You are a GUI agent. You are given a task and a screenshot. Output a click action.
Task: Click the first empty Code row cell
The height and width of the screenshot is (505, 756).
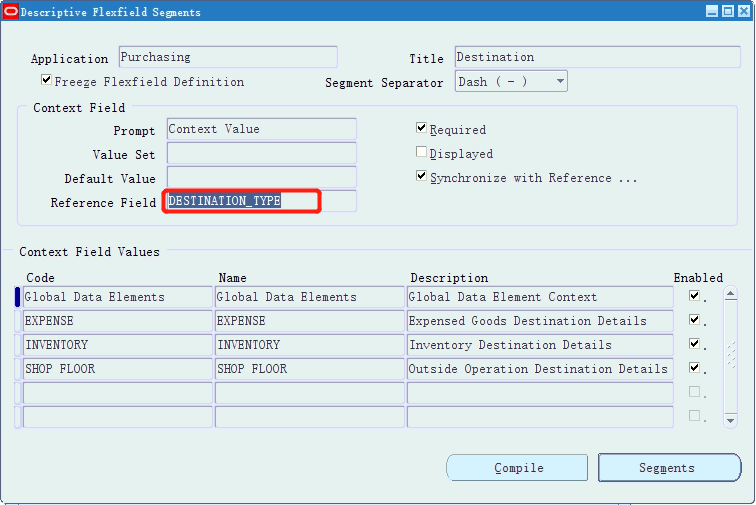(118, 393)
